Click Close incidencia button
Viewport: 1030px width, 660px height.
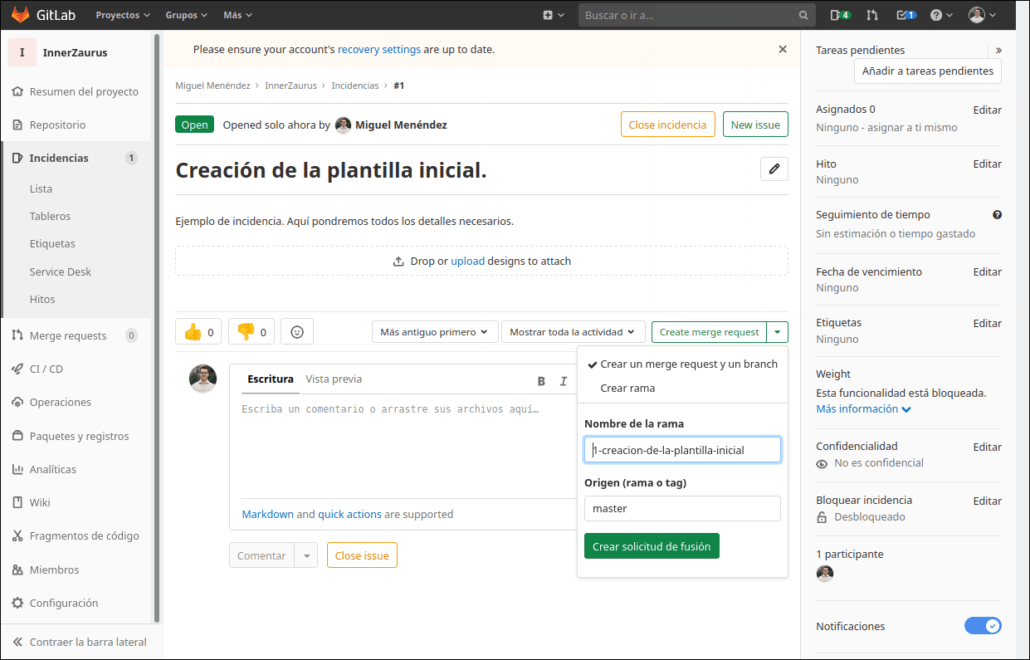tap(667, 125)
